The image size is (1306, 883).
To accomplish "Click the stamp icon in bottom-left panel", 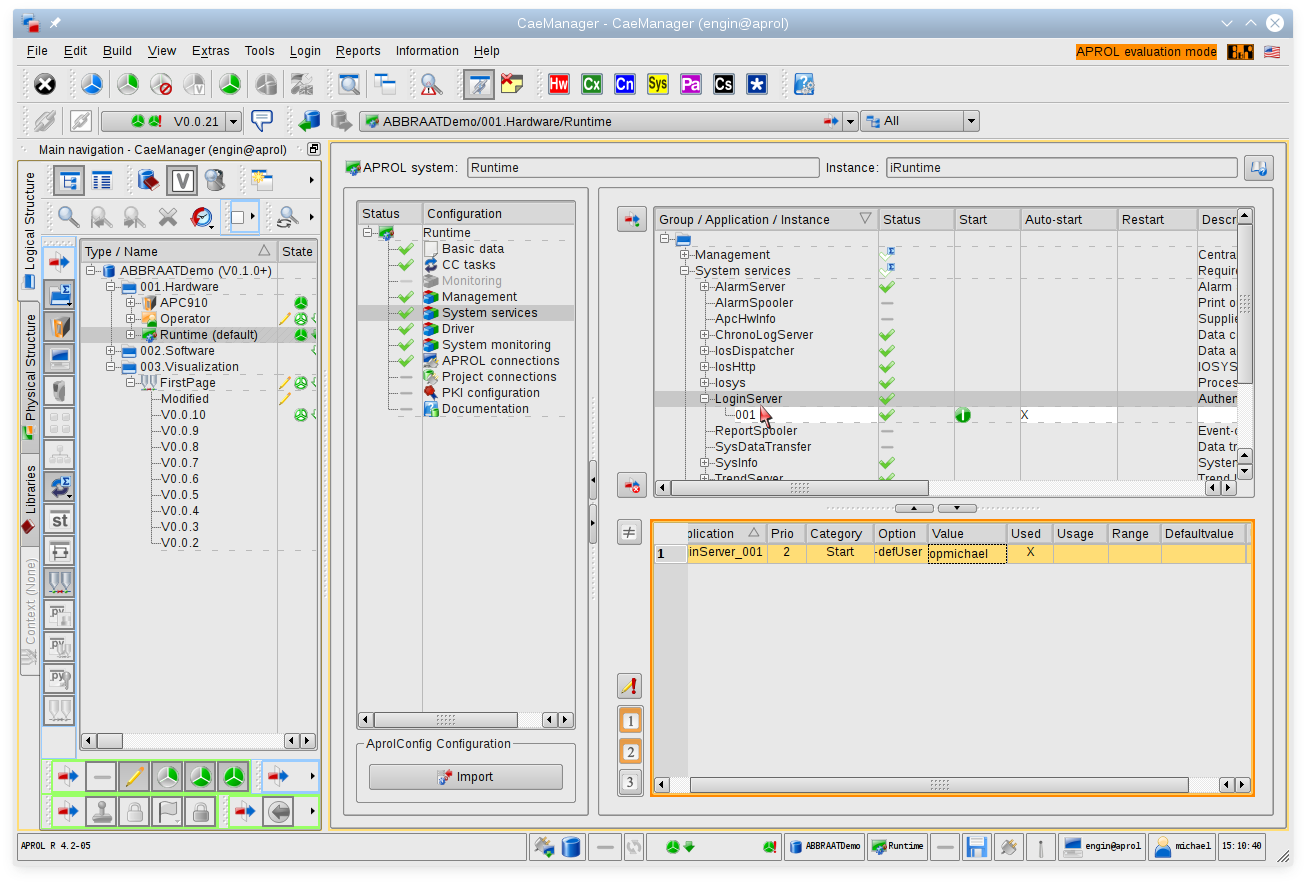I will tap(101, 811).
